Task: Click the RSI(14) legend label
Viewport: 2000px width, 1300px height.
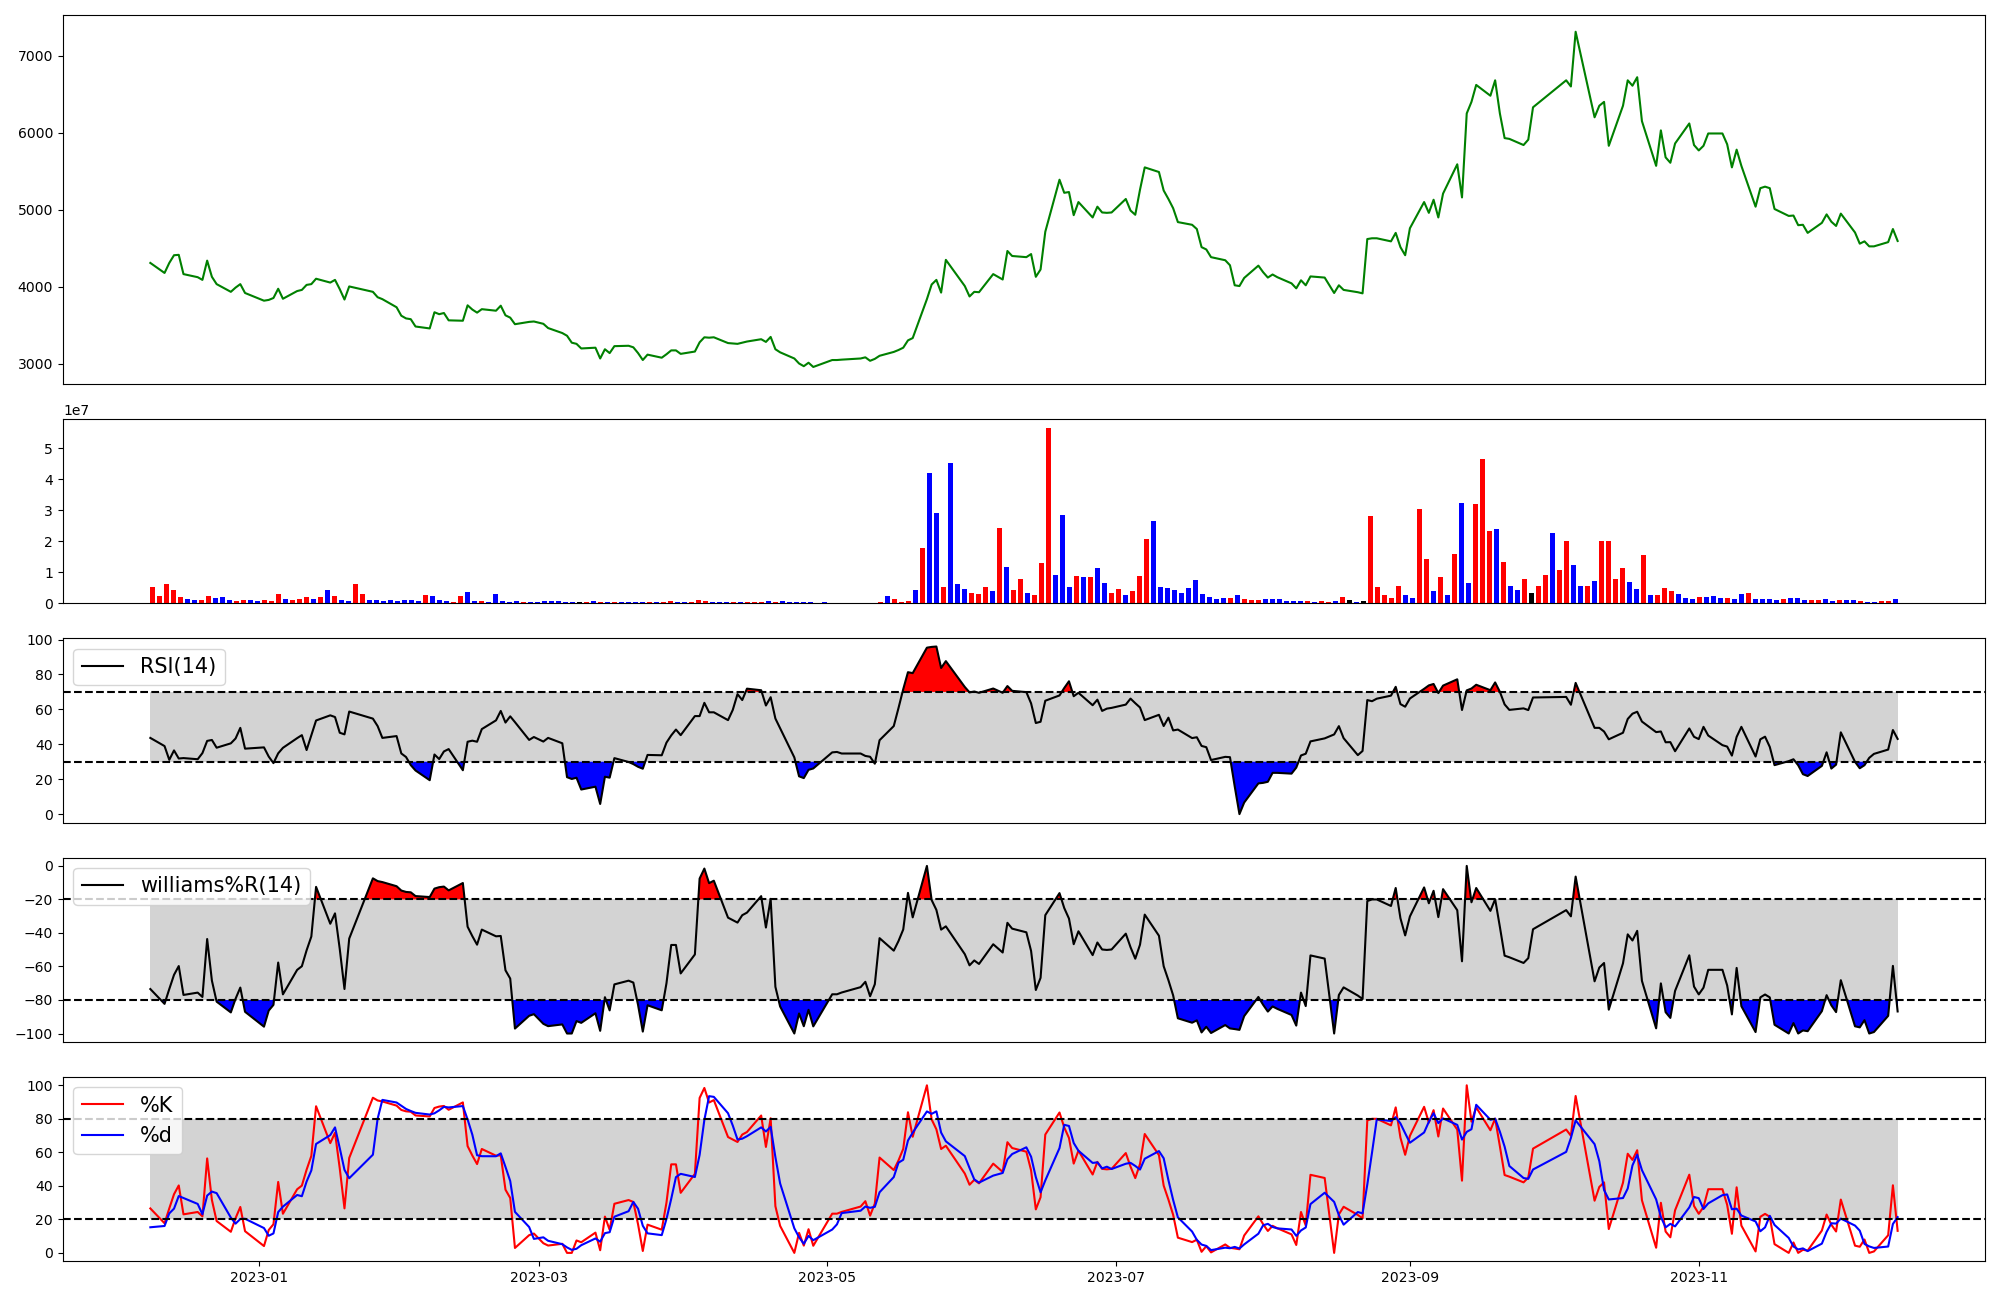Action: [x=177, y=666]
